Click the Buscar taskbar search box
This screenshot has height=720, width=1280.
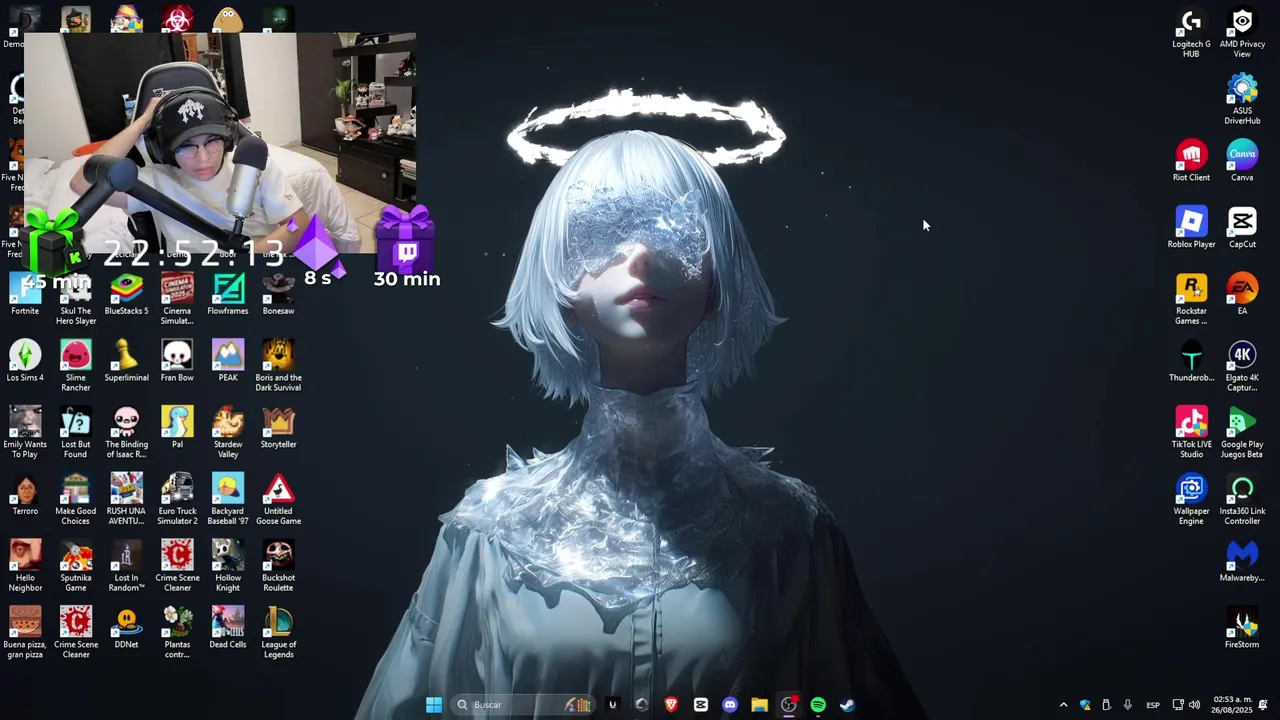[x=522, y=705]
